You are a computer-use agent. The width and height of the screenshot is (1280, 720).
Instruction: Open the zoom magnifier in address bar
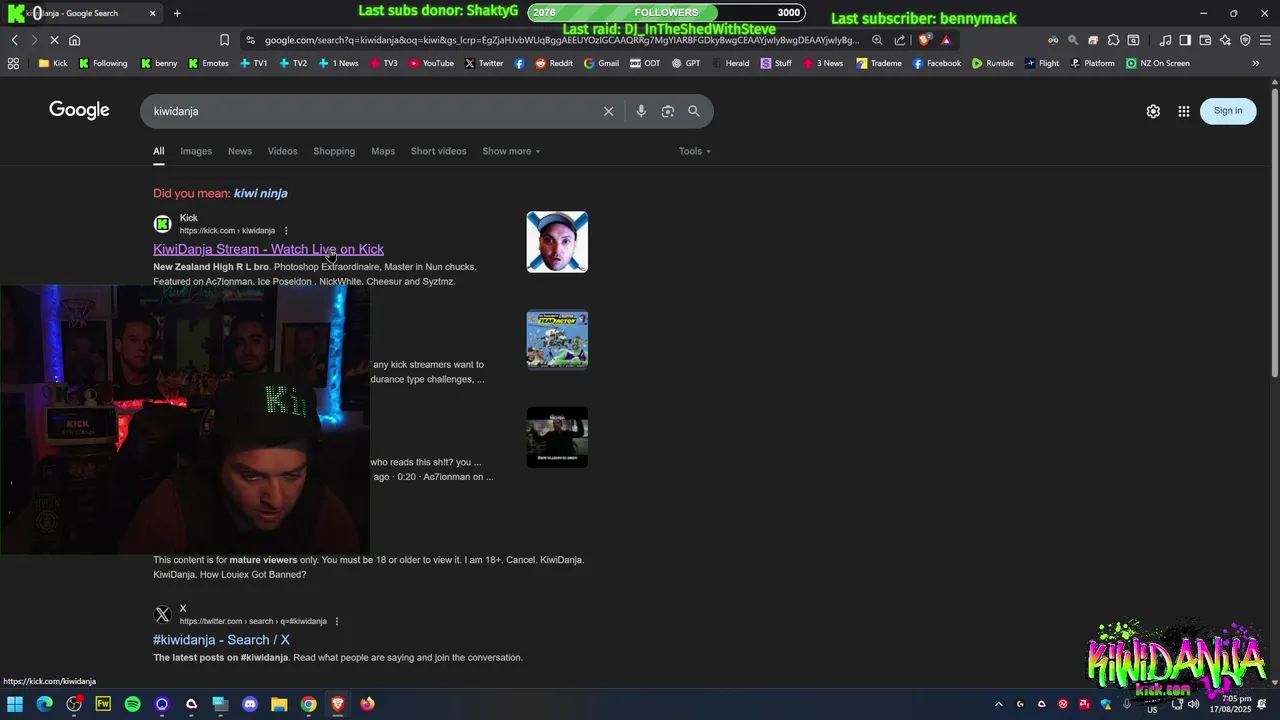click(x=877, y=40)
